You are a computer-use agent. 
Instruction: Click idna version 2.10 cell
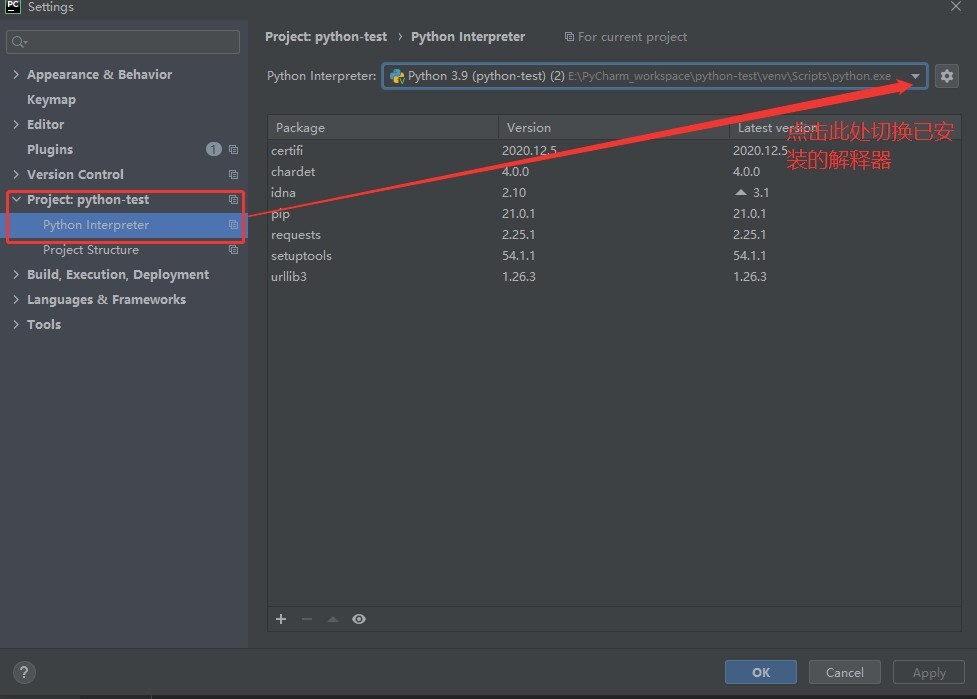pos(514,193)
